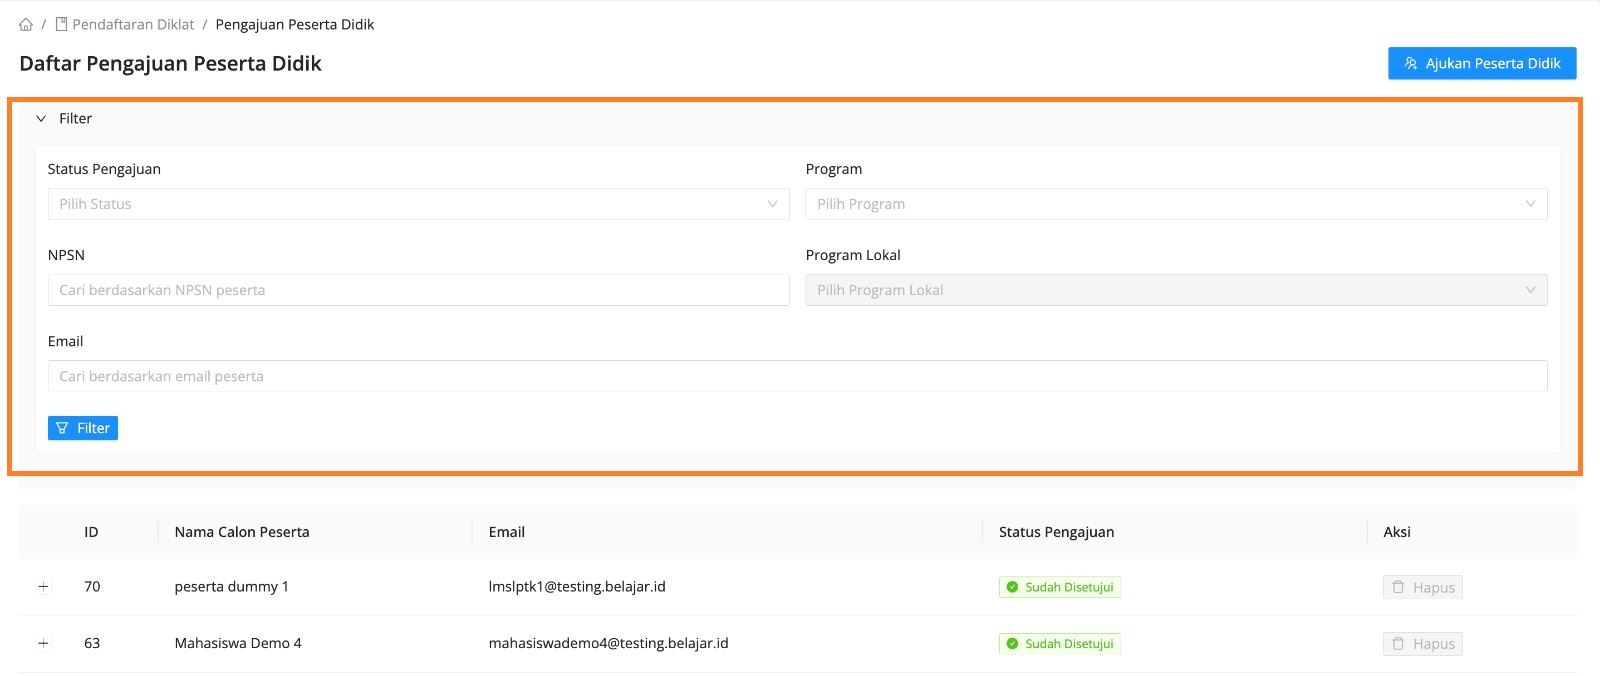
Task: Collapse the Filter panel chevron
Action: coord(41,119)
